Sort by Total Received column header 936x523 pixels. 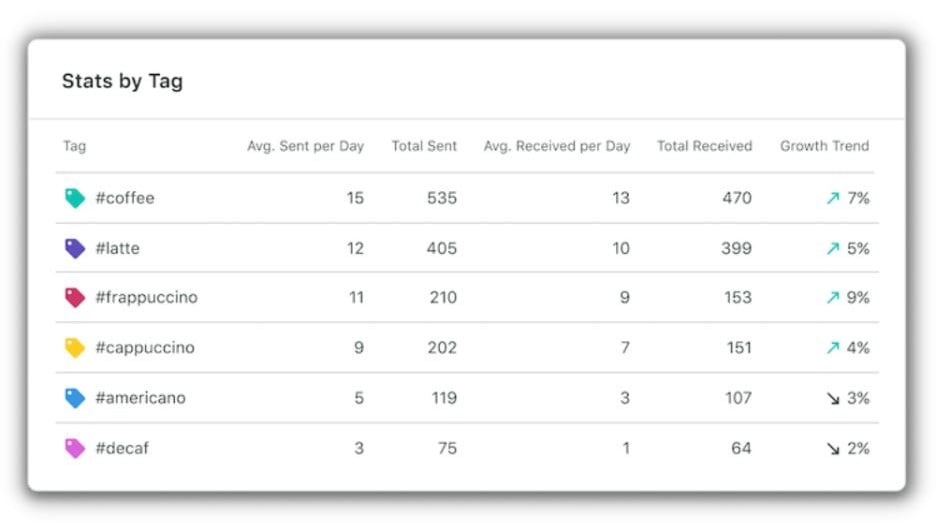704,146
